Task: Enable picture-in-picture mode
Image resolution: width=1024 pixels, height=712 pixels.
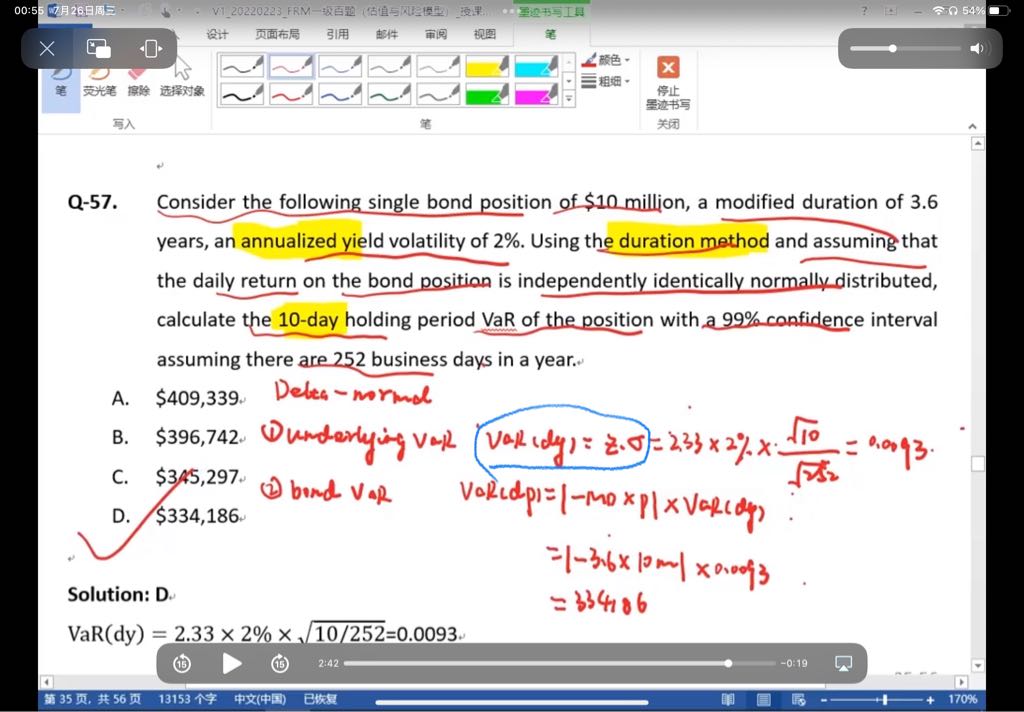Action: [x=99, y=48]
